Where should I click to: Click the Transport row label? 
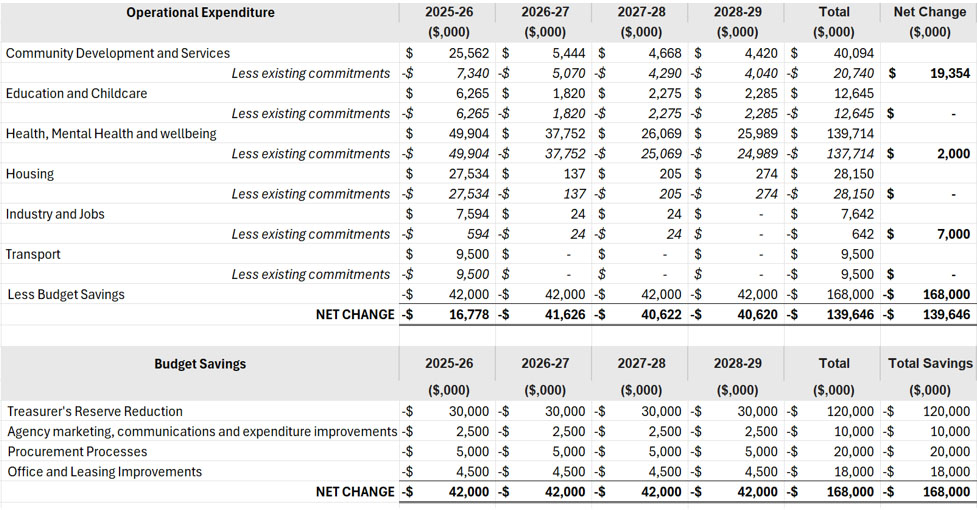click(33, 254)
